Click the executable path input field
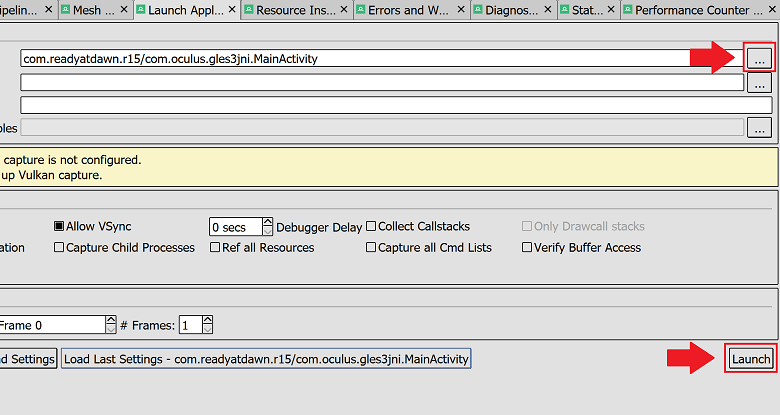Image resolution: width=780 pixels, height=415 pixels. 380,59
